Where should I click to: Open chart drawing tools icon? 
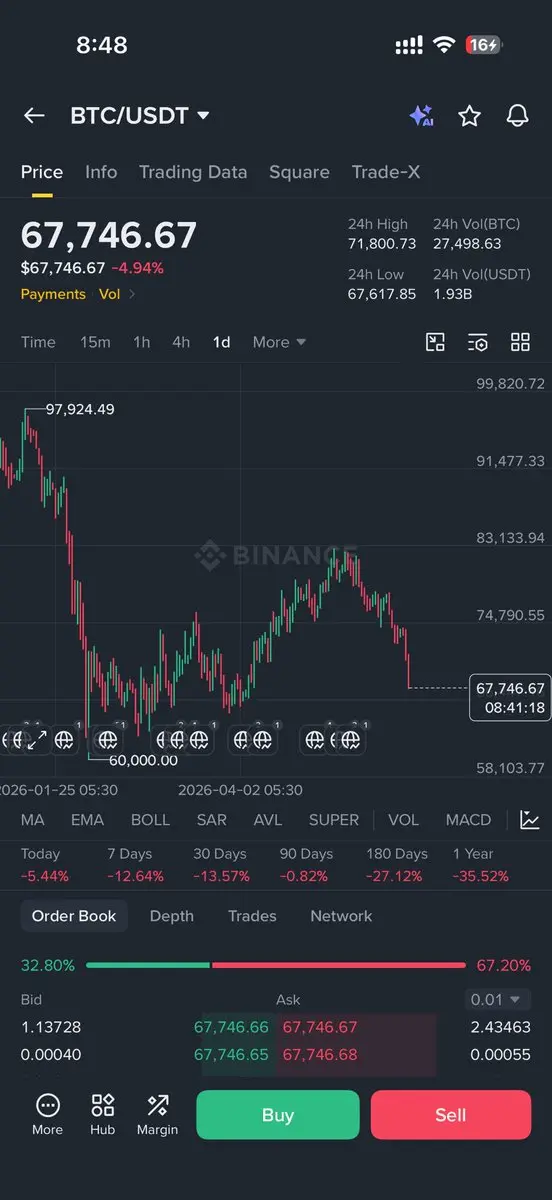[435, 342]
